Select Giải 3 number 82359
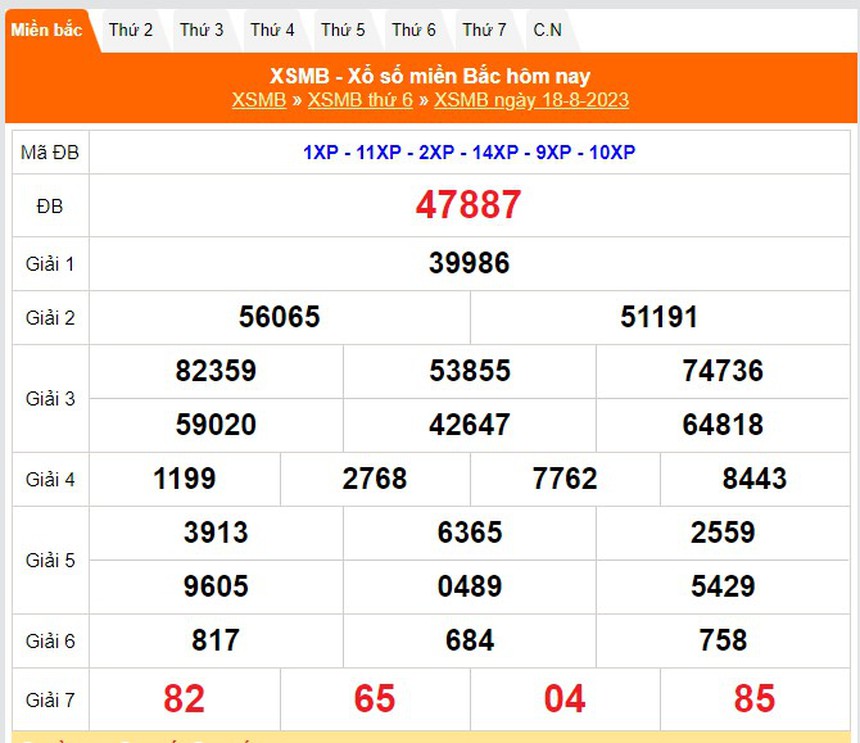The height and width of the screenshot is (743, 860). pyautogui.click(x=216, y=371)
